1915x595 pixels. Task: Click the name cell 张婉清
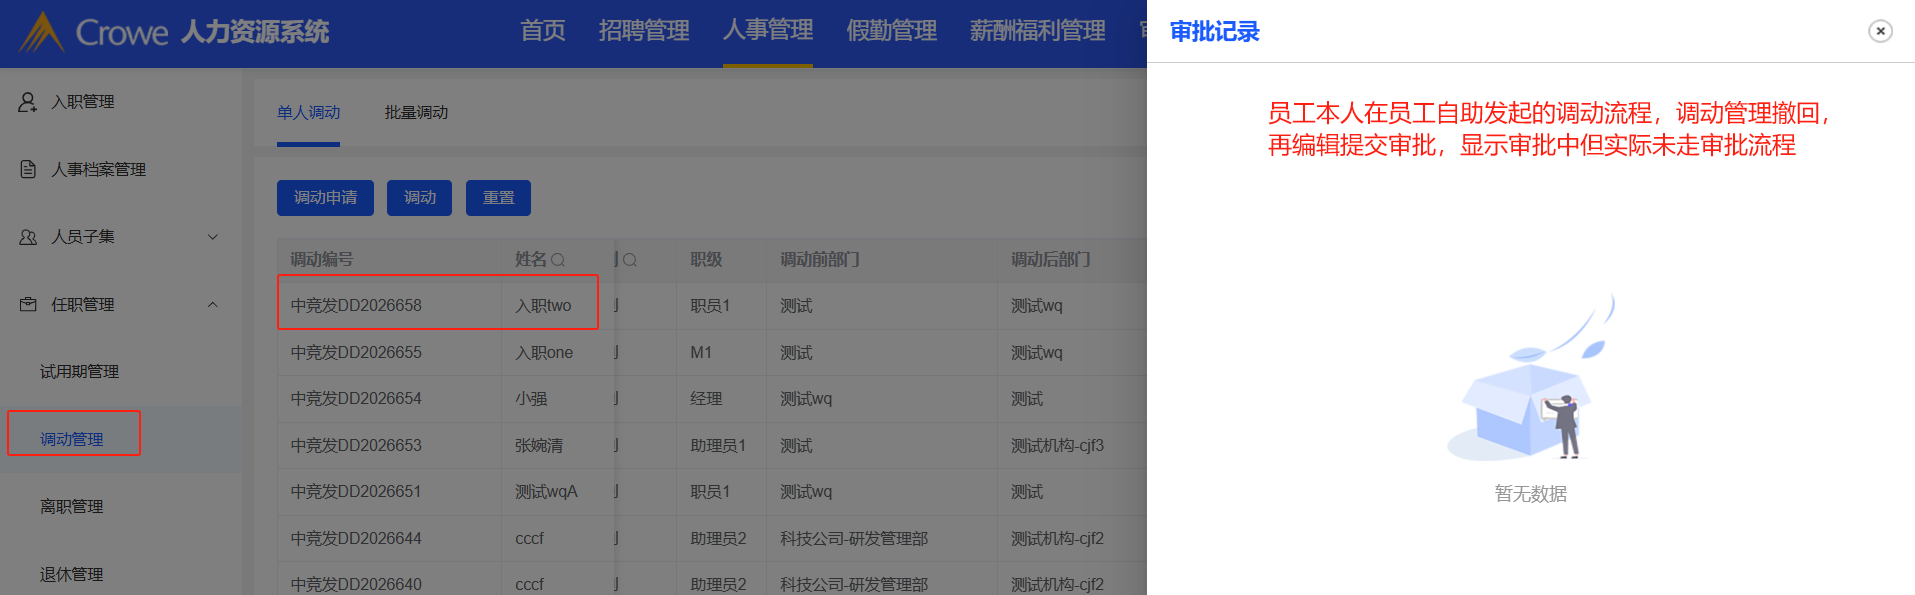pyautogui.click(x=539, y=446)
